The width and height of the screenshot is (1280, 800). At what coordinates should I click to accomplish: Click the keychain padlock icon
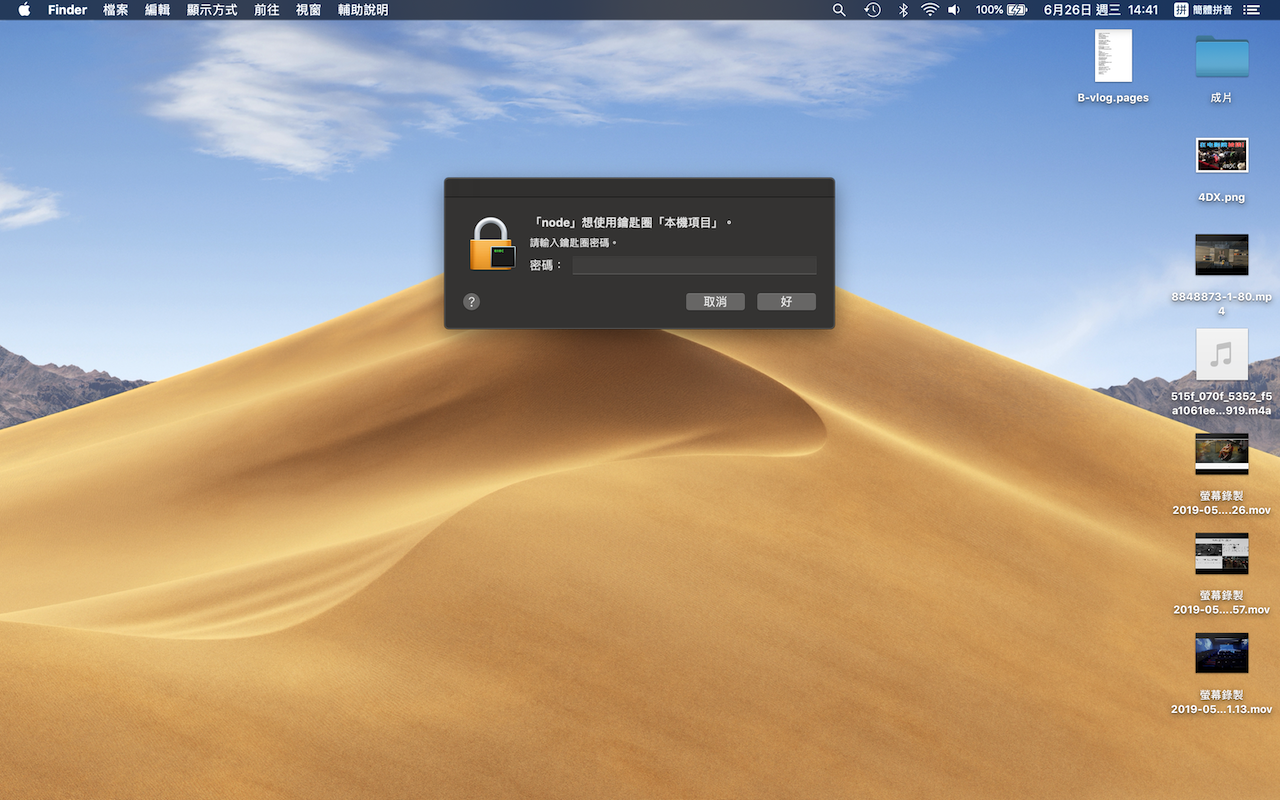pos(492,244)
